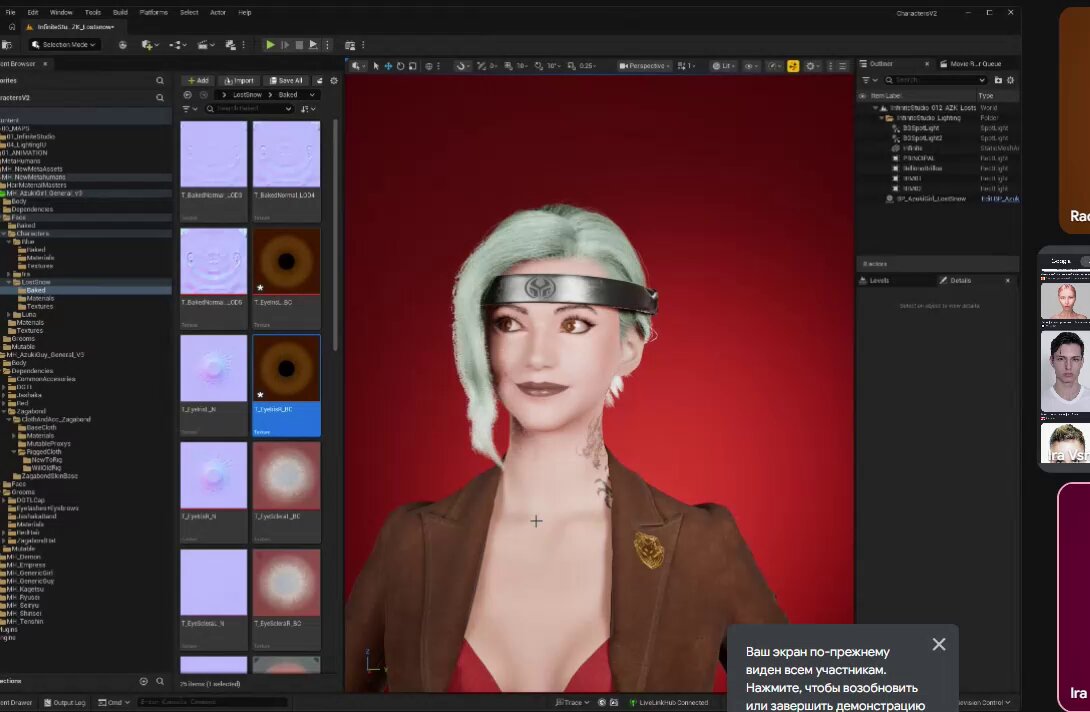Click Add button in Content Browser

click(x=198, y=81)
